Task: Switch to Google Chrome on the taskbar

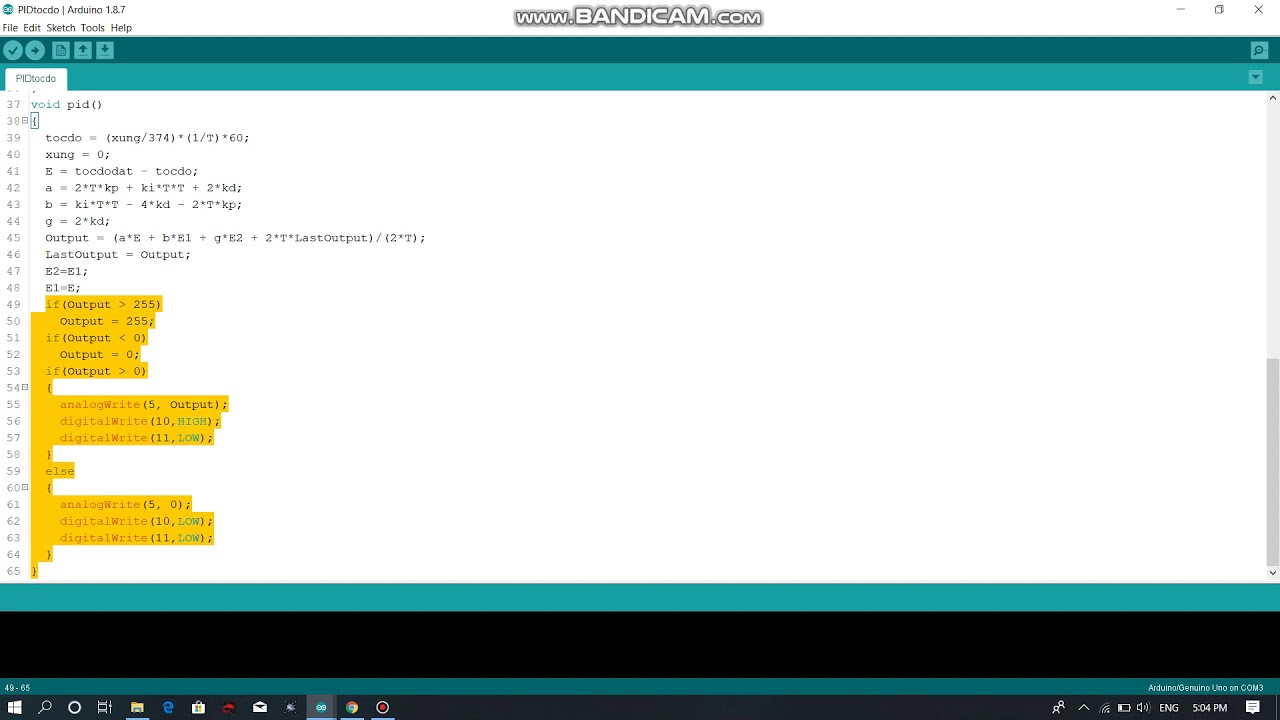Action: pos(352,707)
